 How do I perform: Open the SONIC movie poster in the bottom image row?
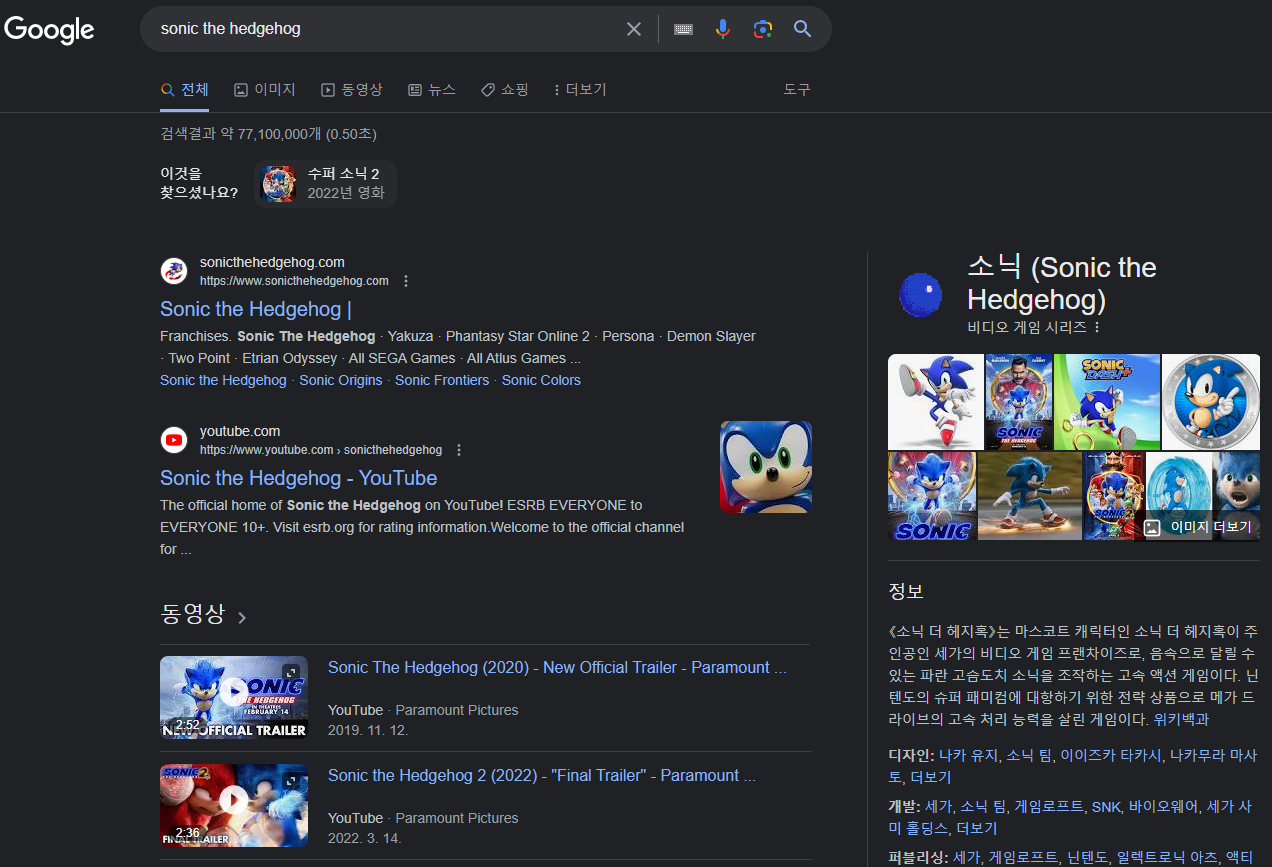tap(931, 496)
